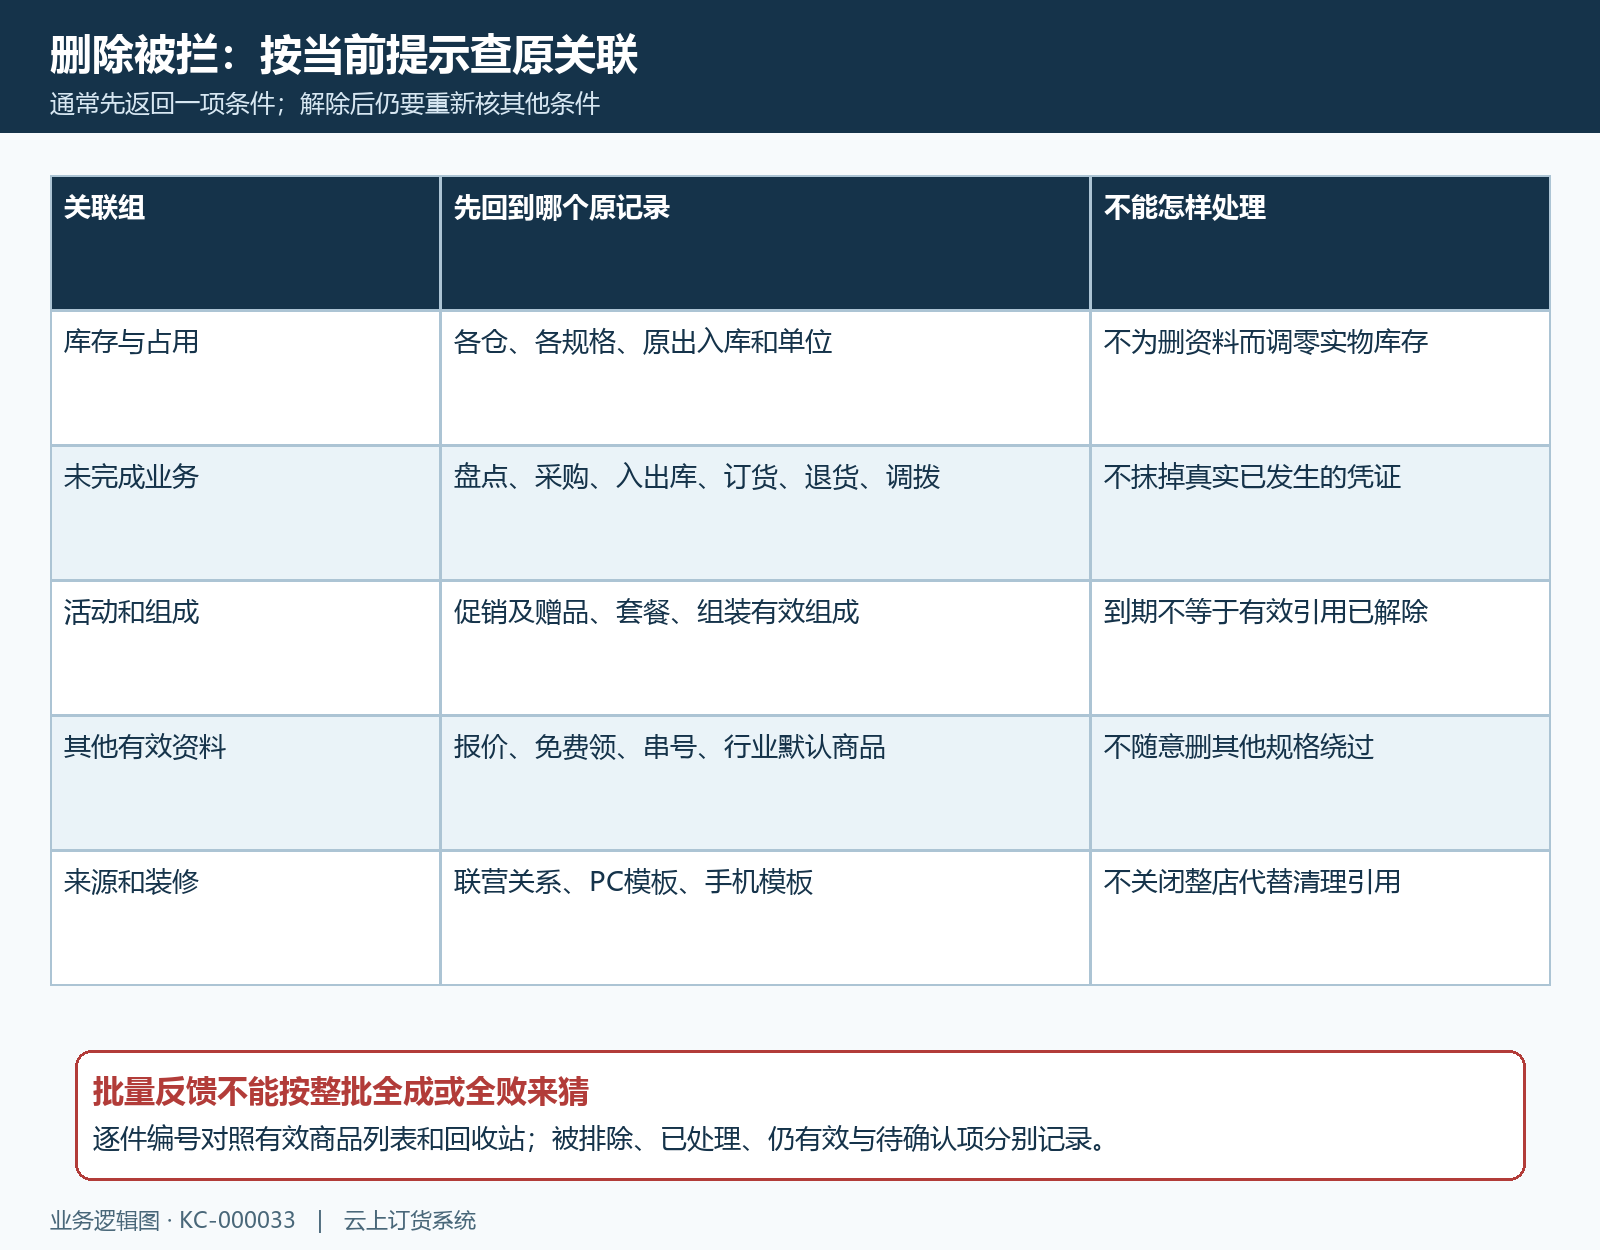Image resolution: width=1600 pixels, height=1250 pixels.
Task: Click the red heading 批量反馈不能按整批全成或全败来猜
Action: pos(341,1091)
